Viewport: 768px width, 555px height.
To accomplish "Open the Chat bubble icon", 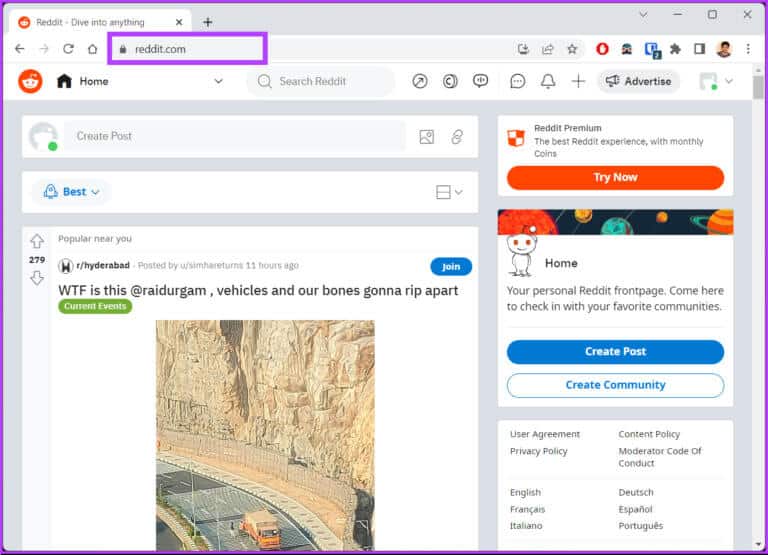I will pyautogui.click(x=517, y=82).
